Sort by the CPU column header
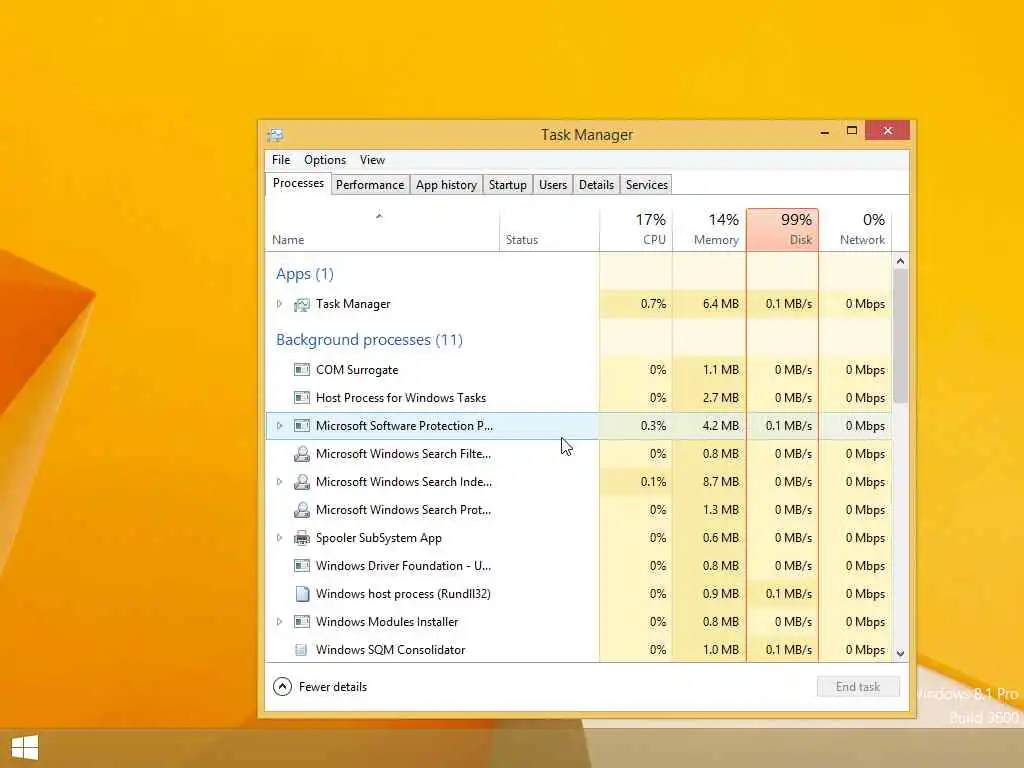1024x768 pixels. coord(636,230)
